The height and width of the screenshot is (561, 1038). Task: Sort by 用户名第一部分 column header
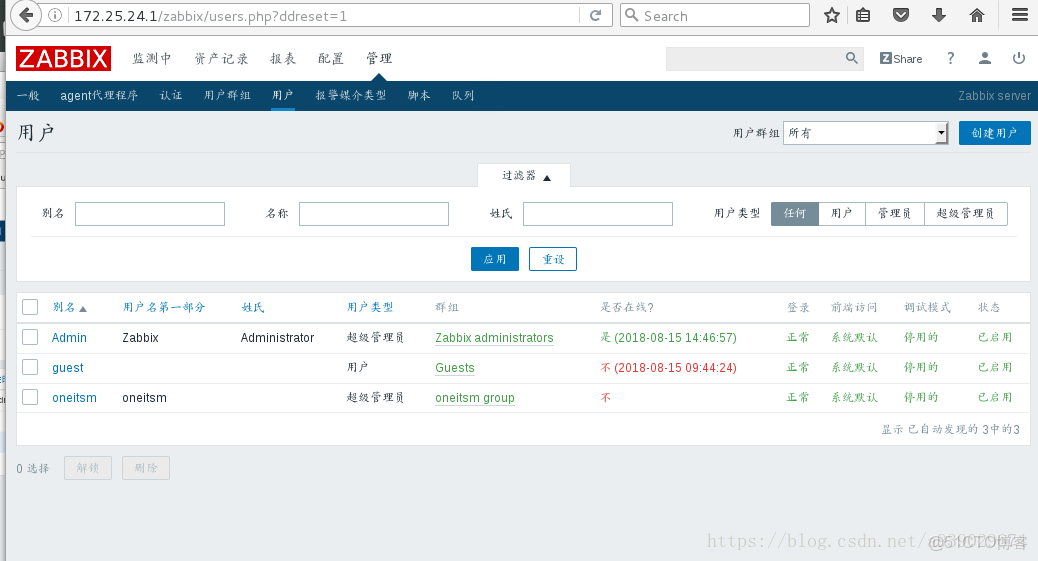(x=164, y=307)
